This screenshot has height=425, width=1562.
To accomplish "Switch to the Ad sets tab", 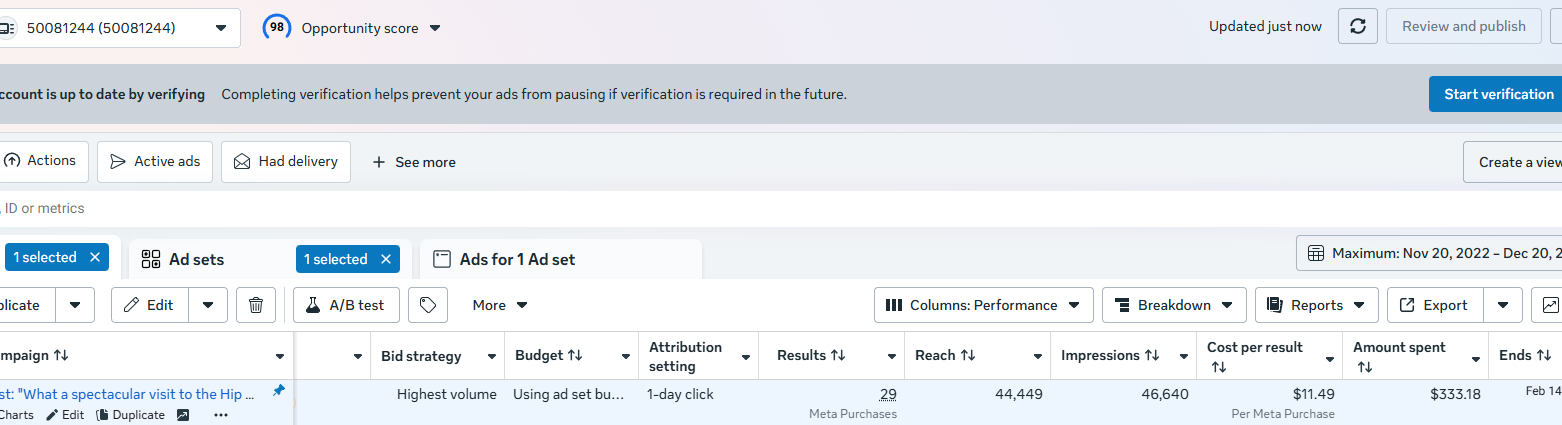I will click(196, 259).
